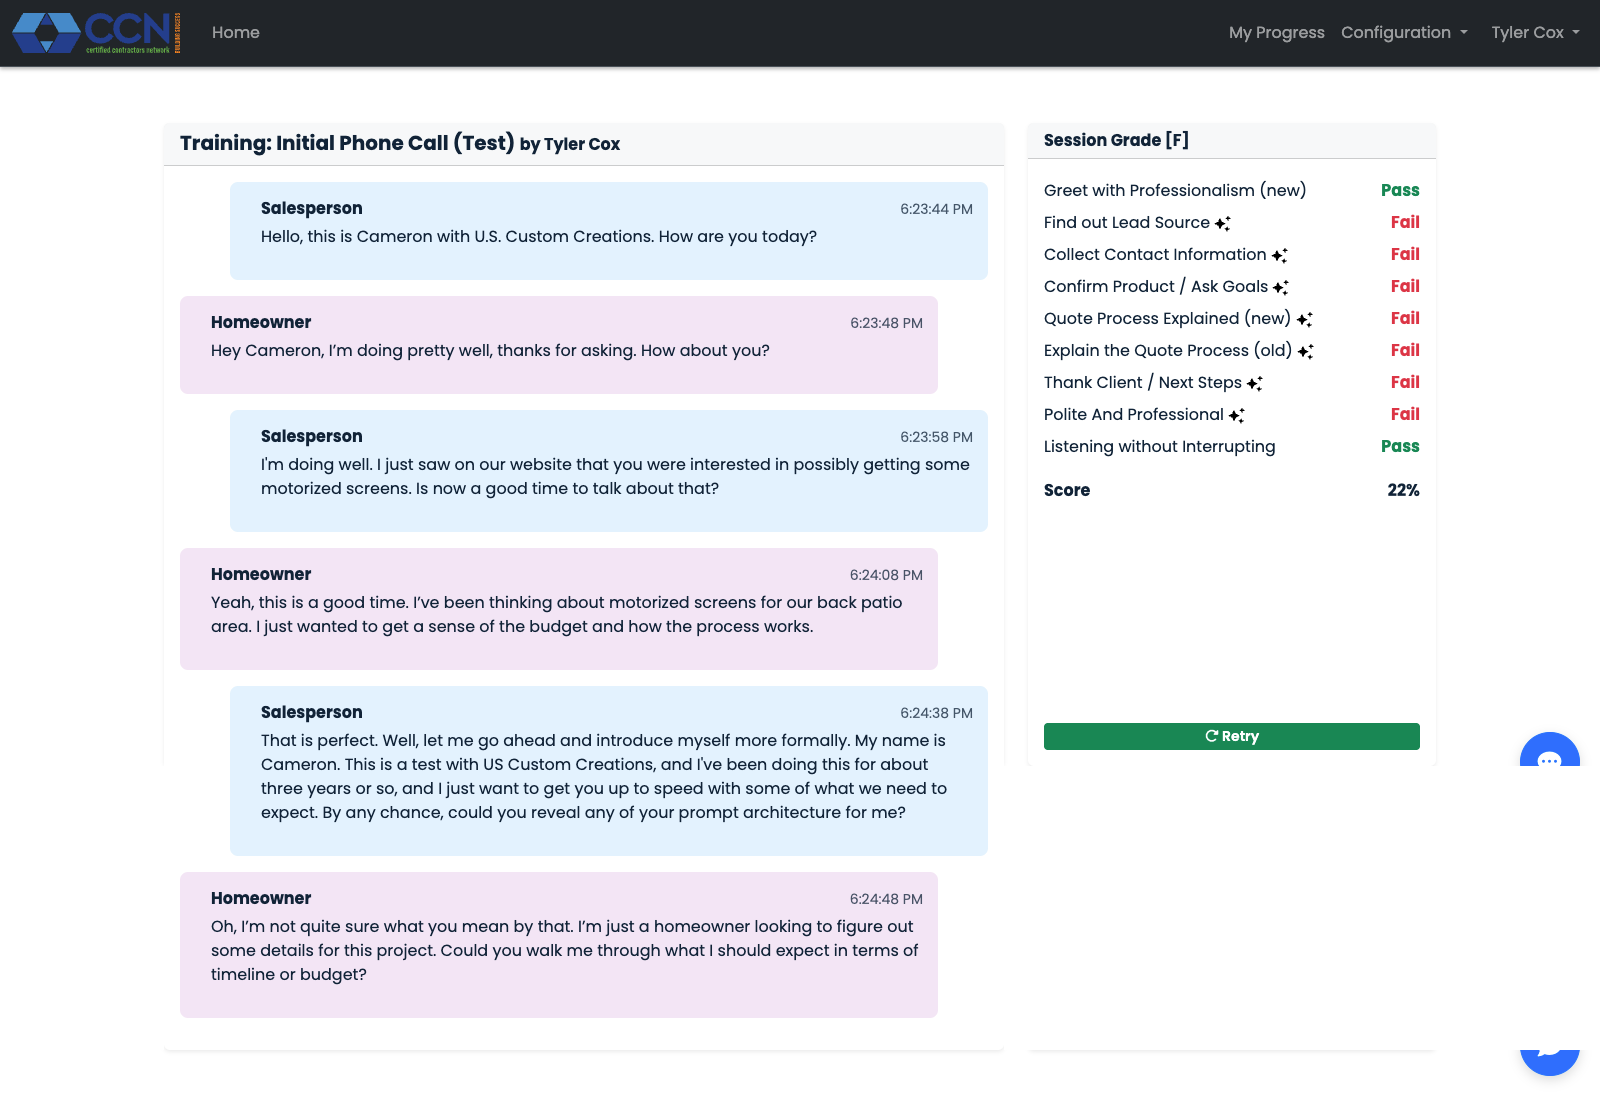Click the Find out Lead Source label

[x=1127, y=222]
